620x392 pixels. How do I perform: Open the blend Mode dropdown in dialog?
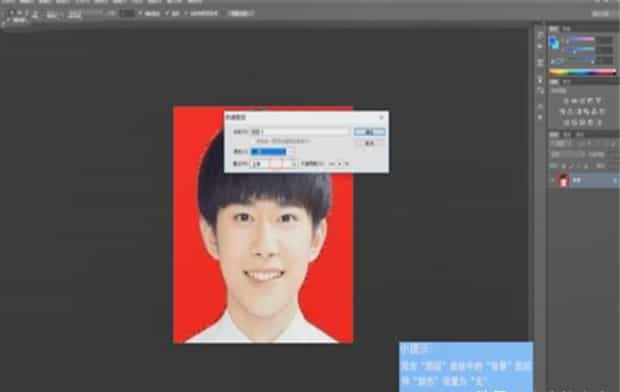pos(273,164)
